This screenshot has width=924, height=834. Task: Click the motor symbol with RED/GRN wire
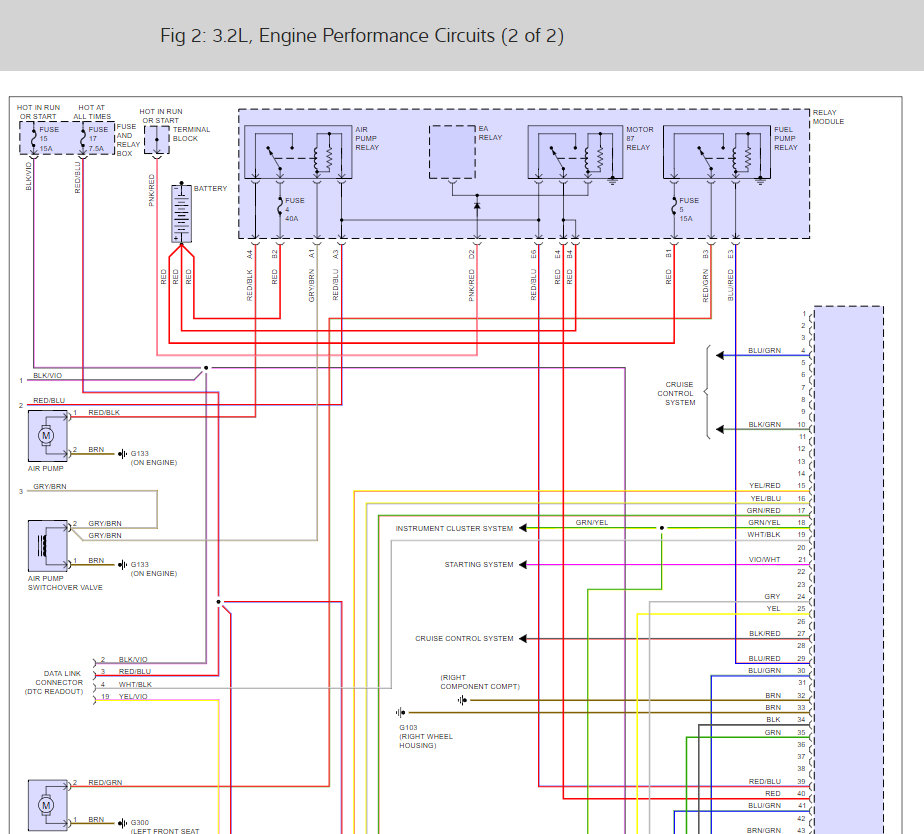click(x=47, y=805)
